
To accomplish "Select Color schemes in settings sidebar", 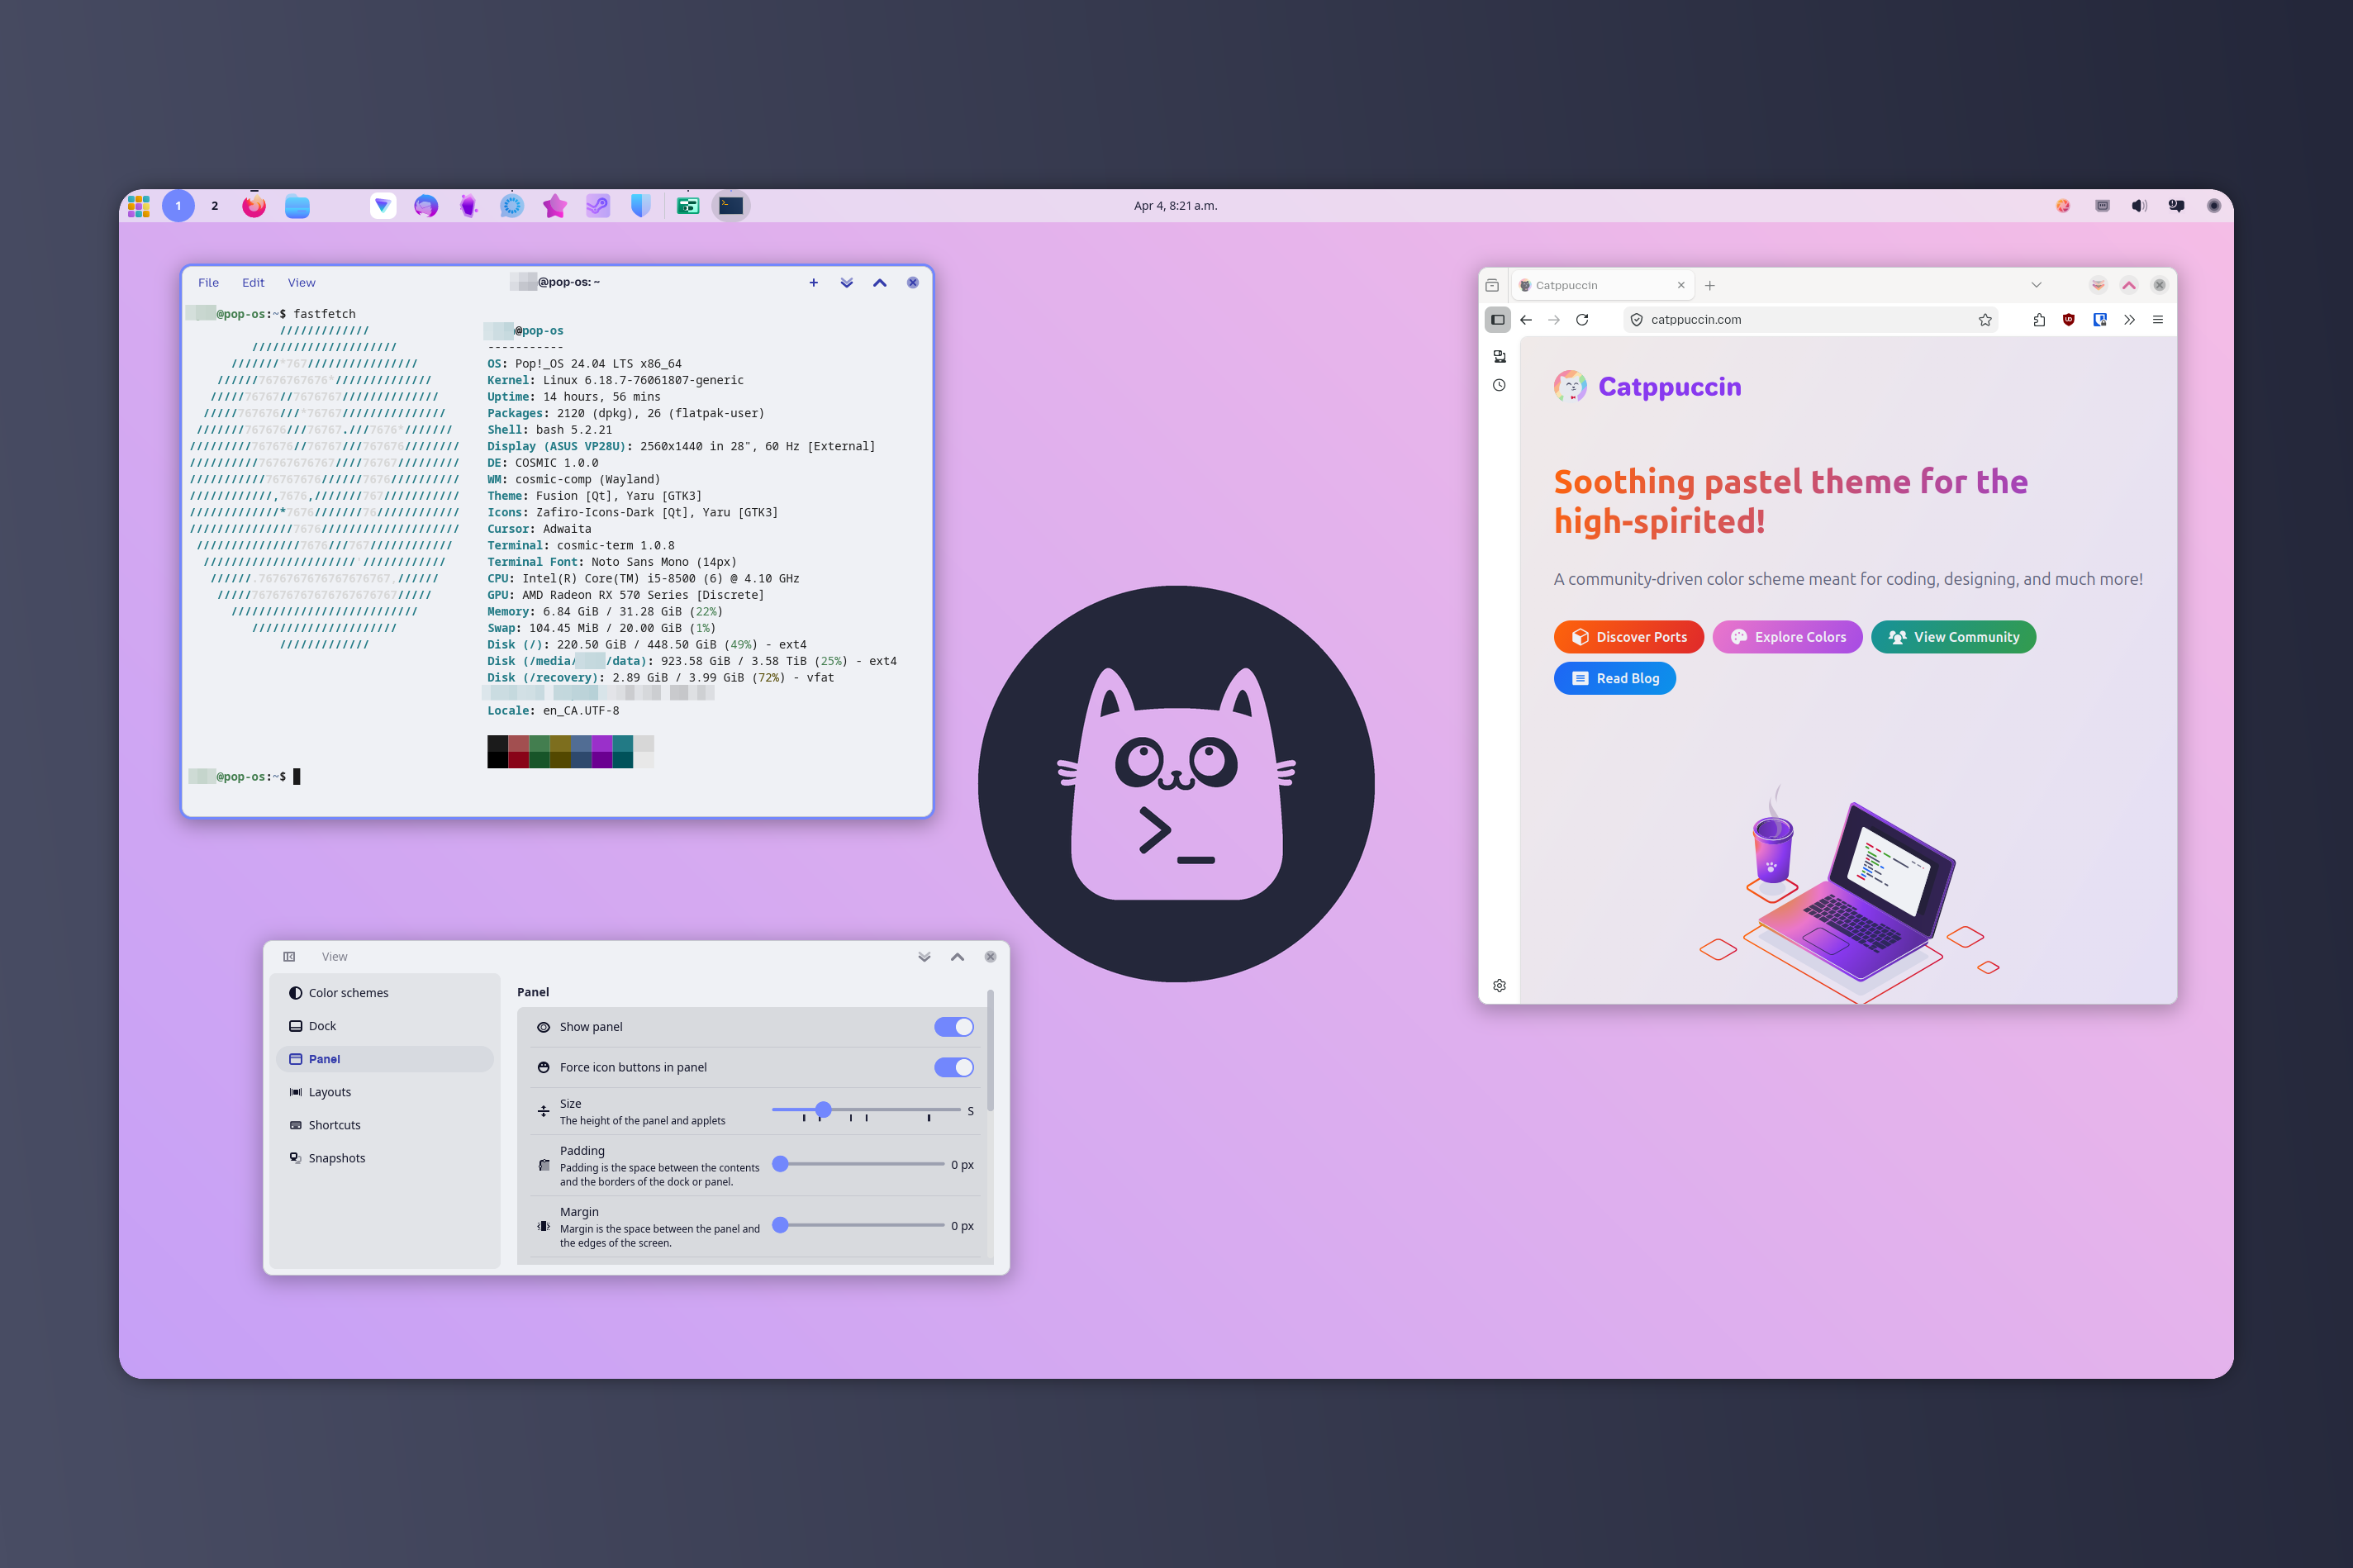I will point(348,993).
